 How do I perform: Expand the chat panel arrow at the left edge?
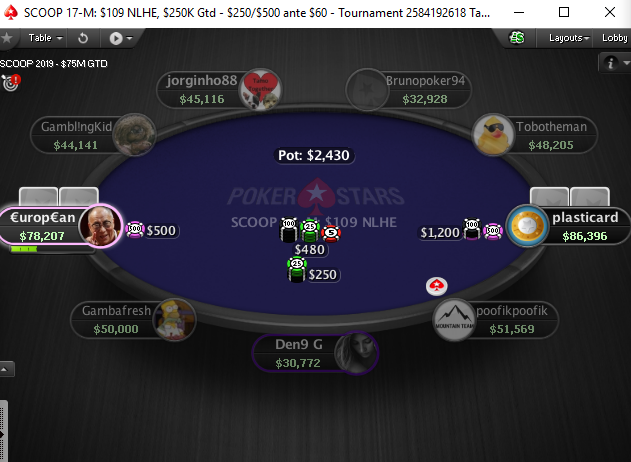4,369
